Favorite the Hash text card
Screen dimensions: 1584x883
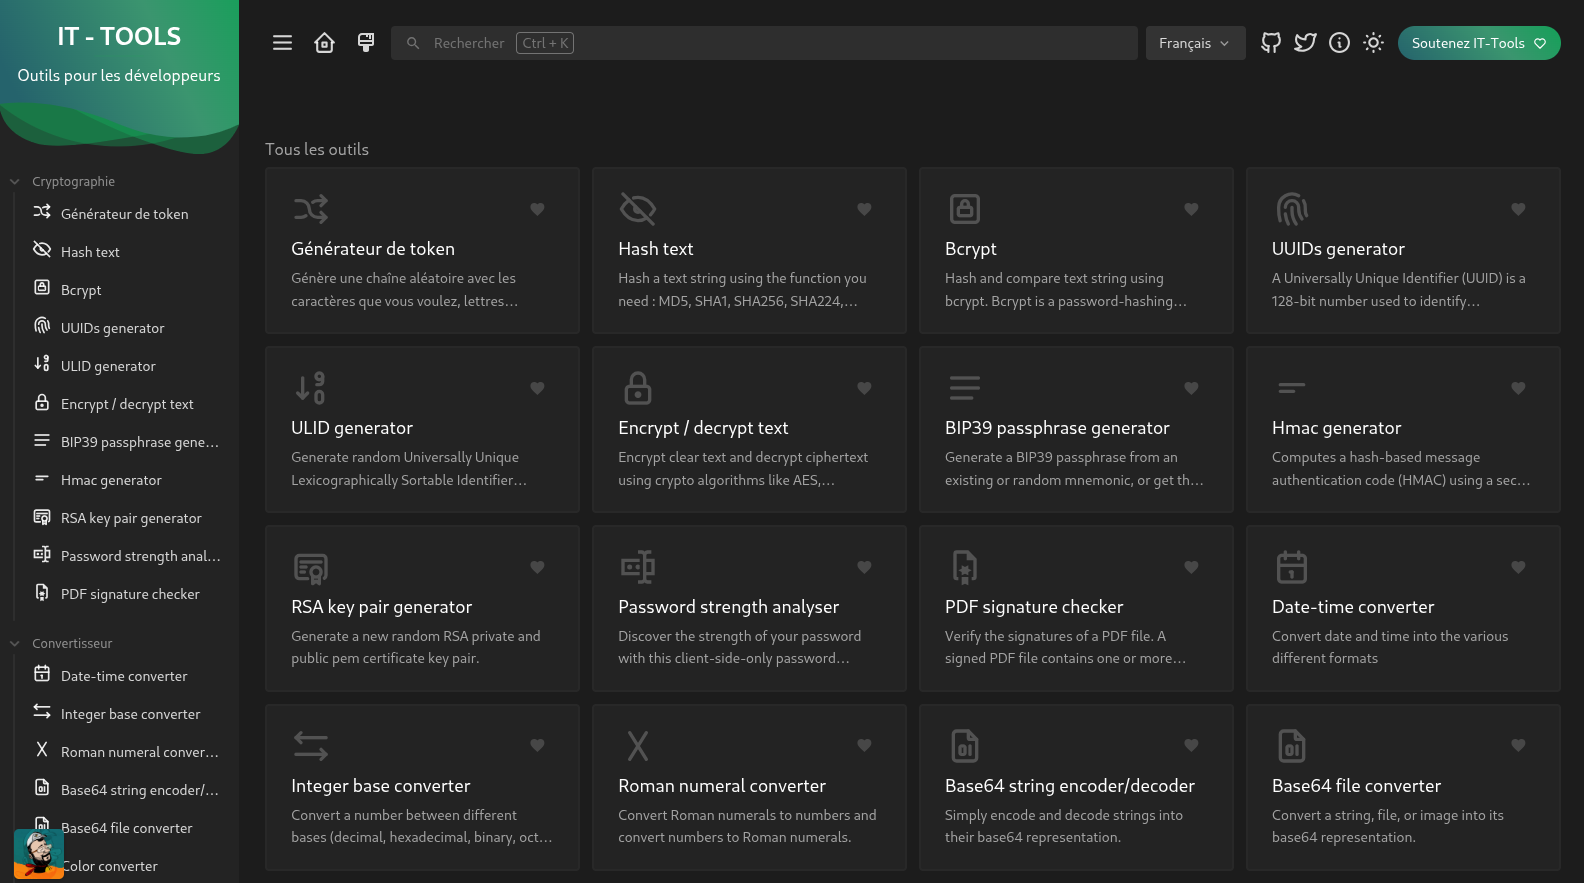pyautogui.click(x=864, y=209)
